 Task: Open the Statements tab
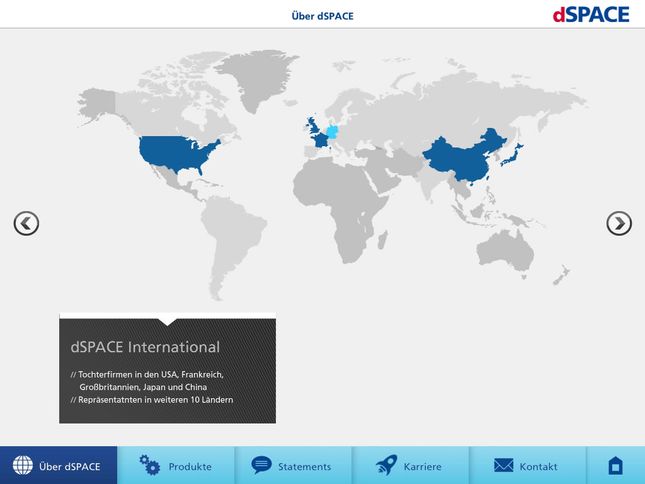[x=293, y=465]
